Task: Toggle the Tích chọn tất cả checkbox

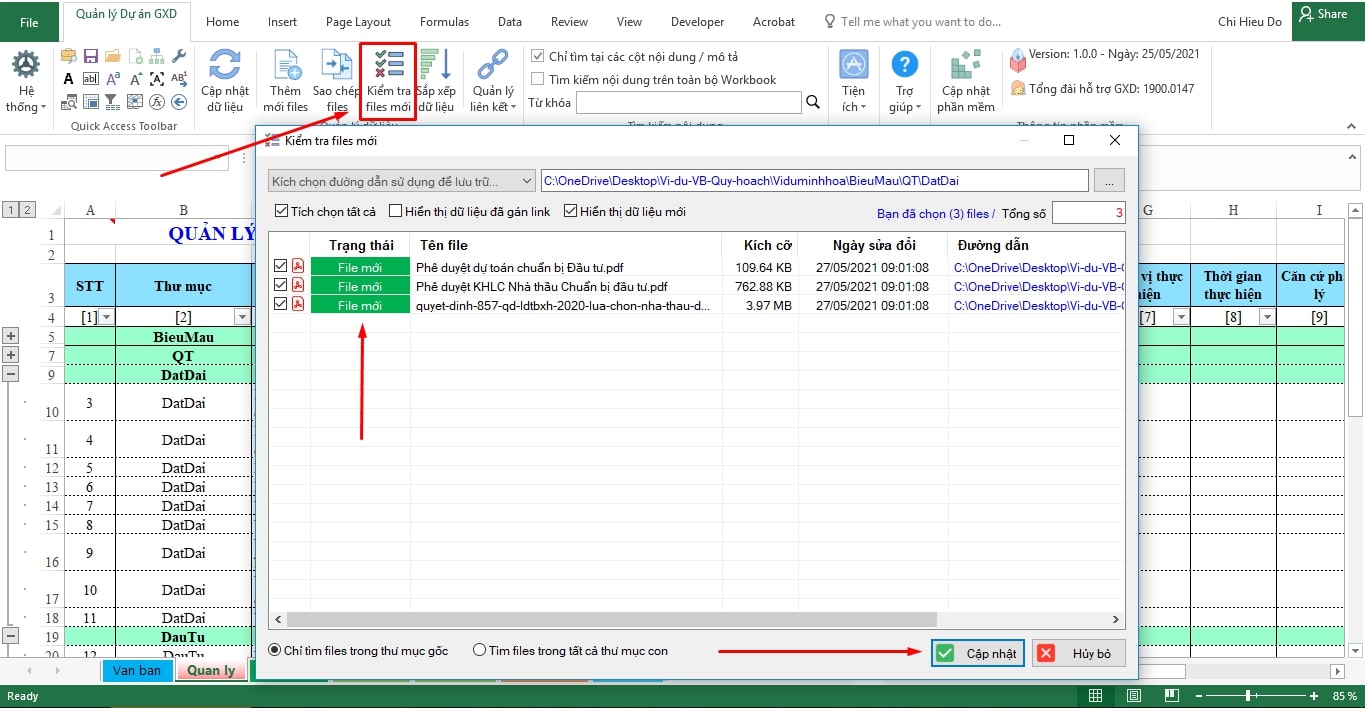Action: (282, 211)
